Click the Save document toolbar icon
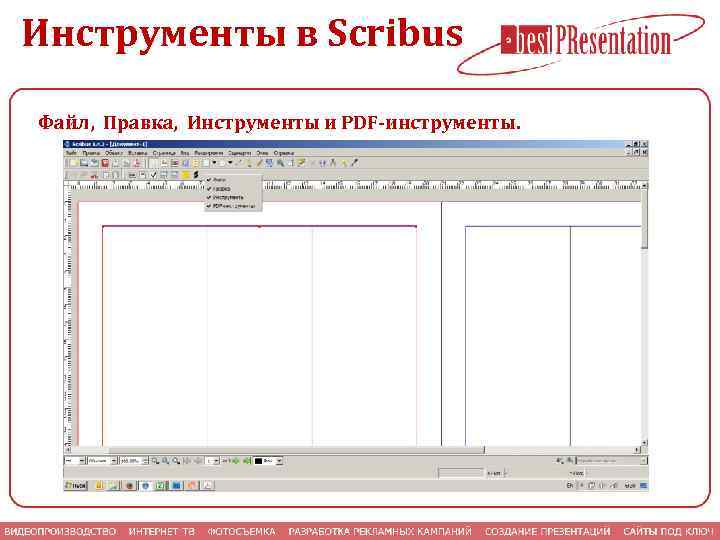 point(94,163)
